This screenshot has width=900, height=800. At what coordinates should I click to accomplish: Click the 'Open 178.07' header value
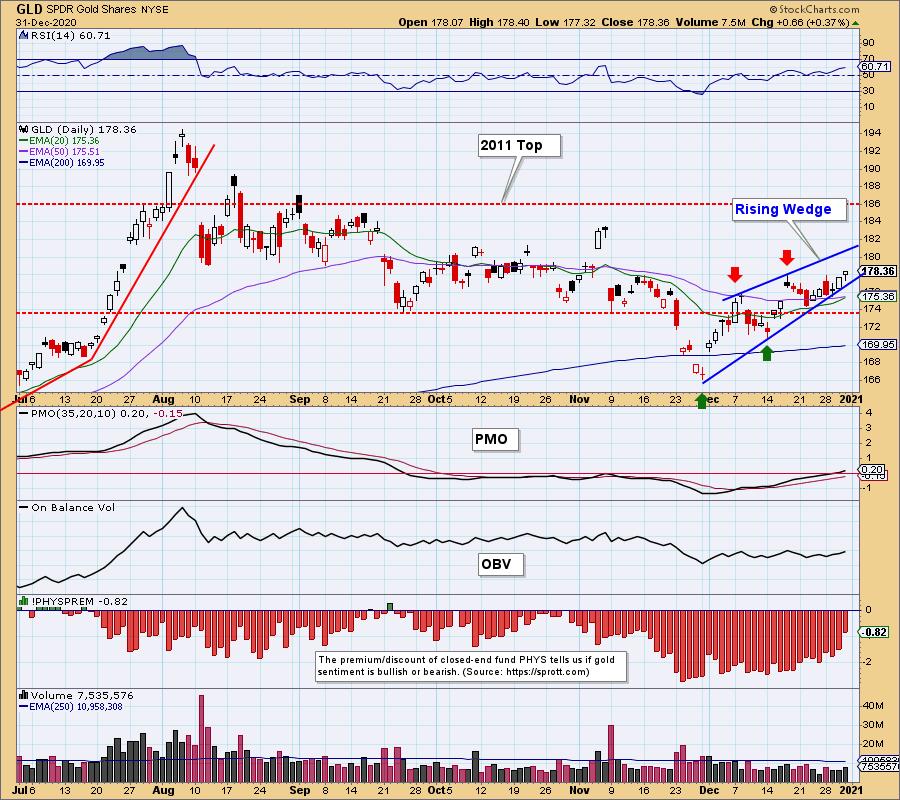coord(430,22)
